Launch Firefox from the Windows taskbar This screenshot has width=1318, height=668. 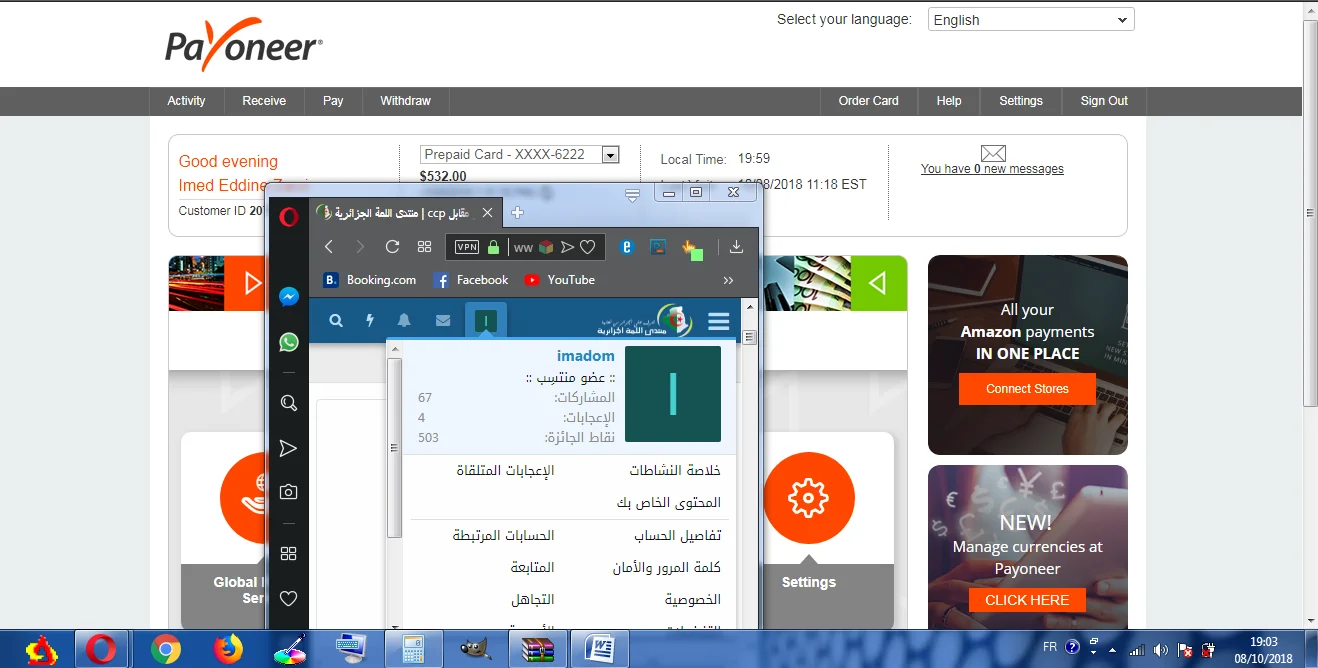point(229,649)
